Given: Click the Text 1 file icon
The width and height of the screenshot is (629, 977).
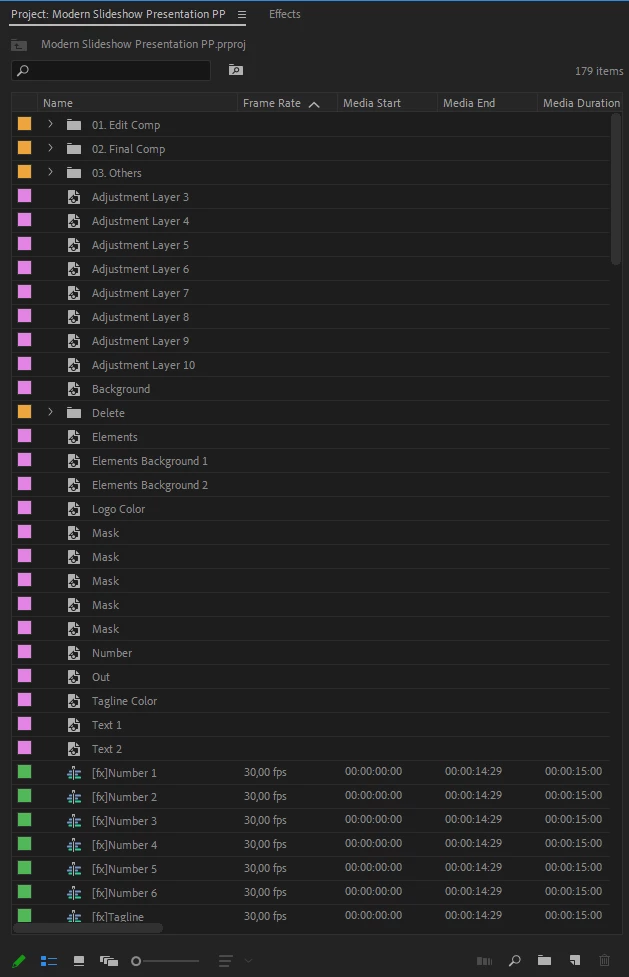Looking at the screenshot, I should [x=74, y=725].
